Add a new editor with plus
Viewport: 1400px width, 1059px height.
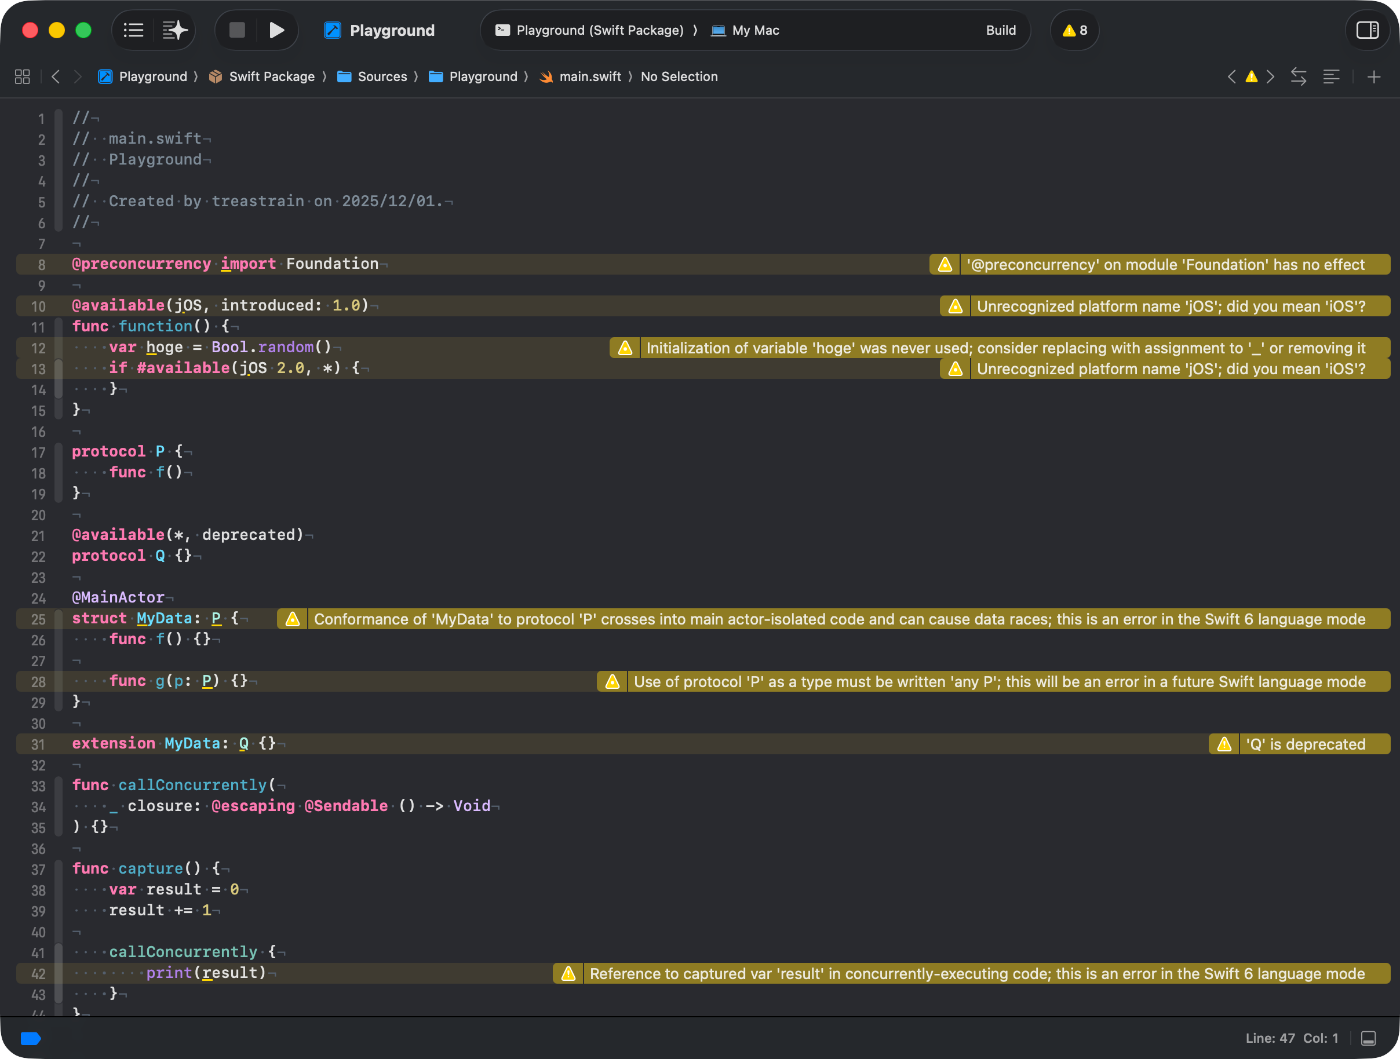(x=1374, y=77)
